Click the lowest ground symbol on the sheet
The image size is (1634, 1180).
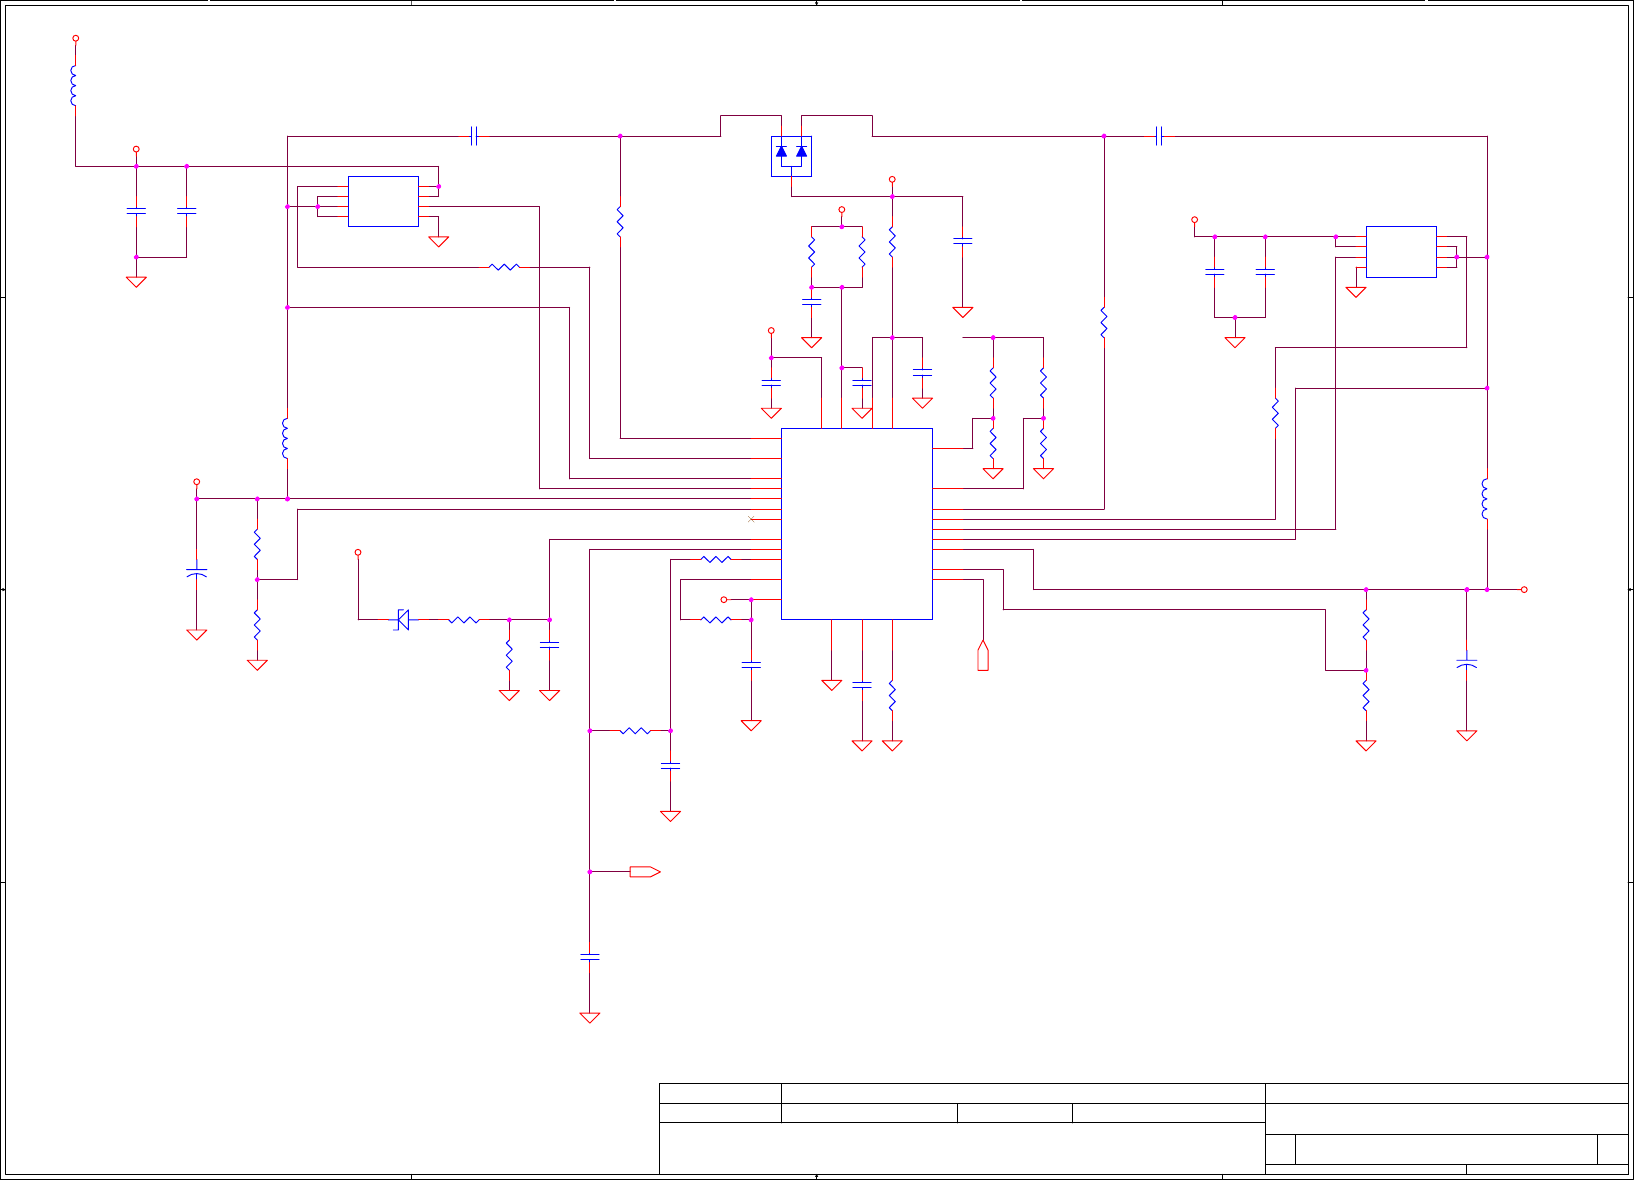(x=590, y=1018)
